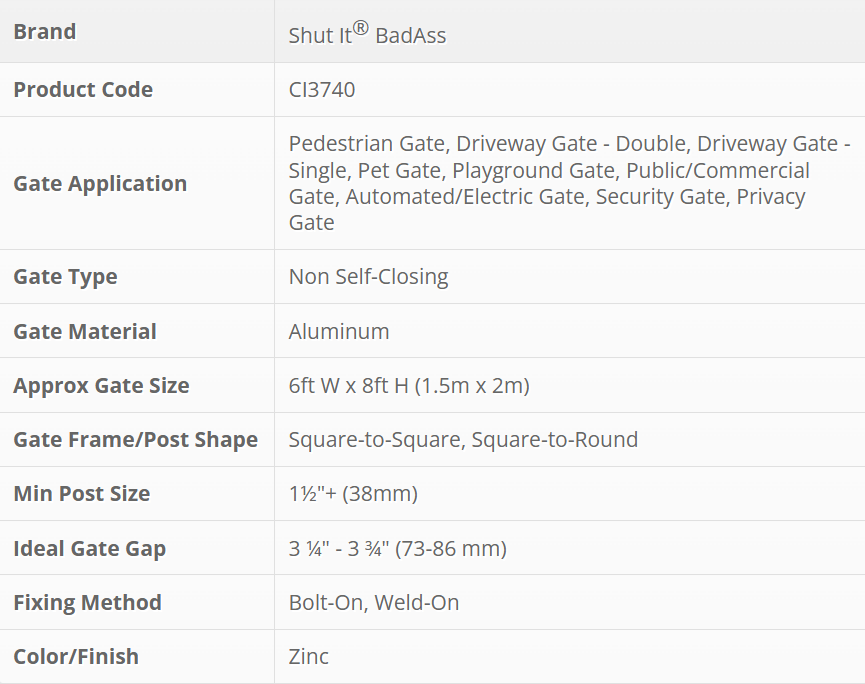Select the Square-to-Square, Square-to-Round value
Viewport: 865px width, 684px height.
pyautogui.click(x=463, y=440)
